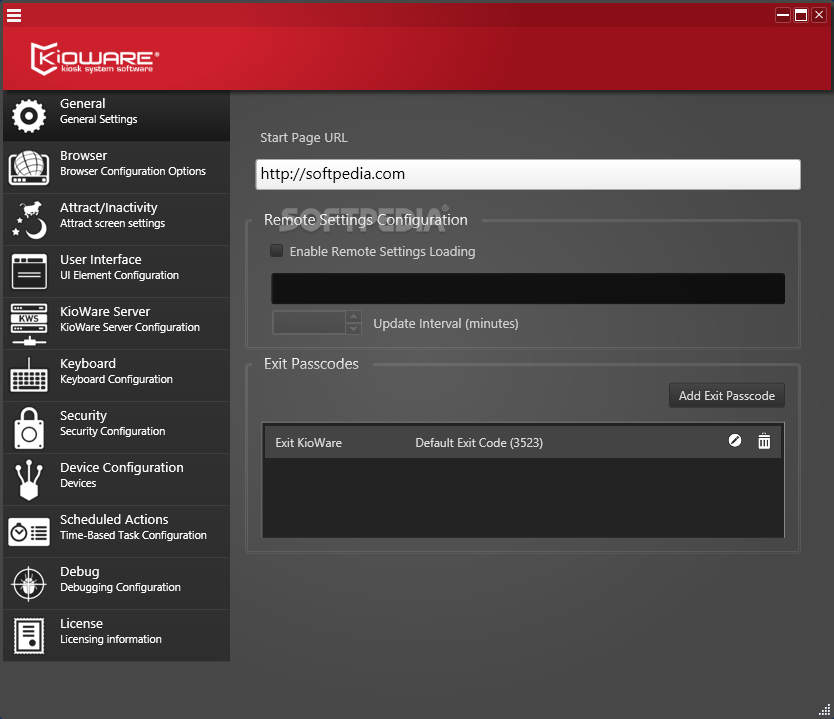Switch to Debugging Configuration

tap(116, 584)
